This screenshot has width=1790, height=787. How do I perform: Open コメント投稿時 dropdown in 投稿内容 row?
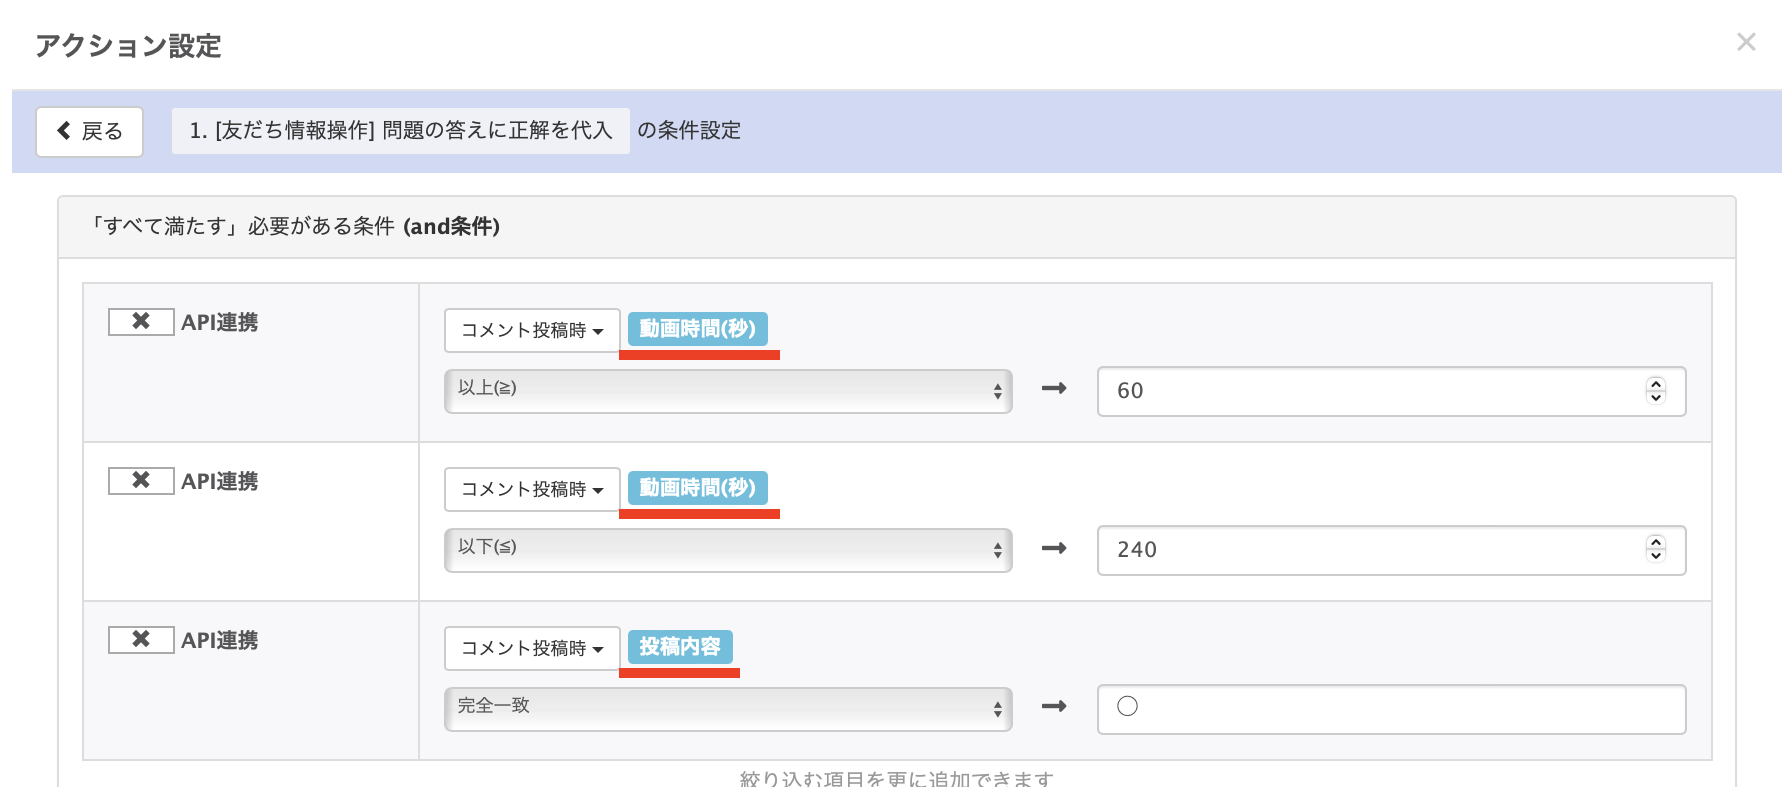tap(532, 648)
